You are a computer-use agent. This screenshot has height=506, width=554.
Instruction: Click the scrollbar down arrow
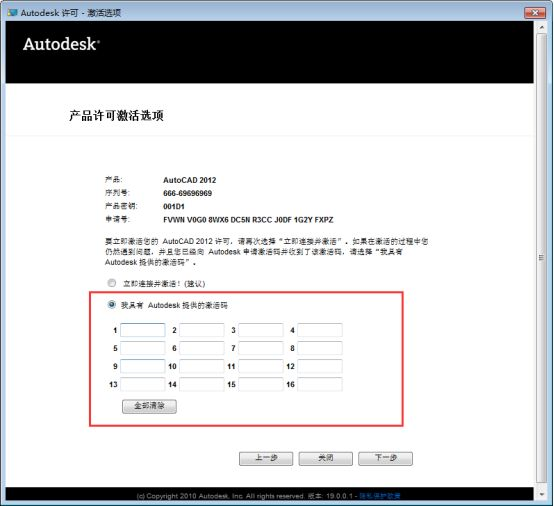(542, 494)
